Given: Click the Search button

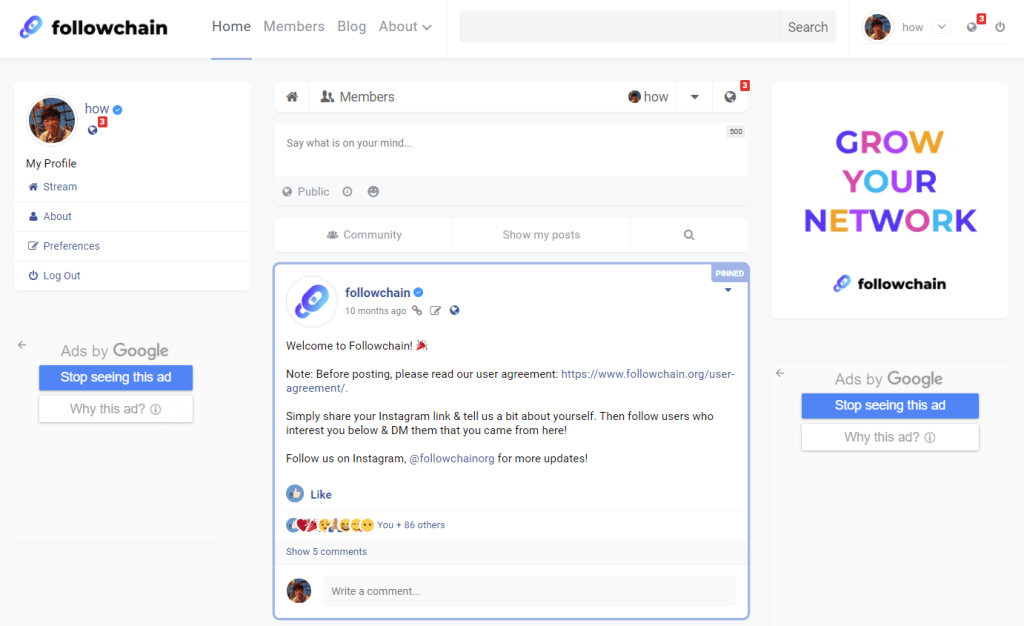Looking at the screenshot, I should point(808,27).
